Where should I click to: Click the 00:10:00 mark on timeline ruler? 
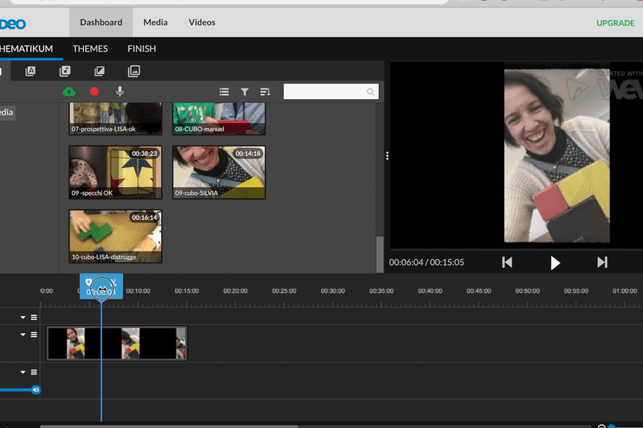click(138, 291)
